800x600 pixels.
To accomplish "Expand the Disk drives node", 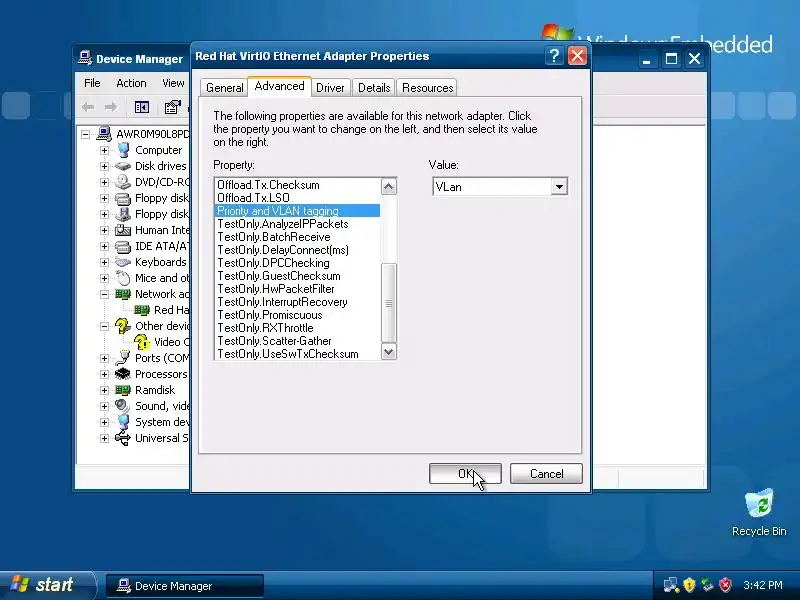I will pyautogui.click(x=105, y=166).
